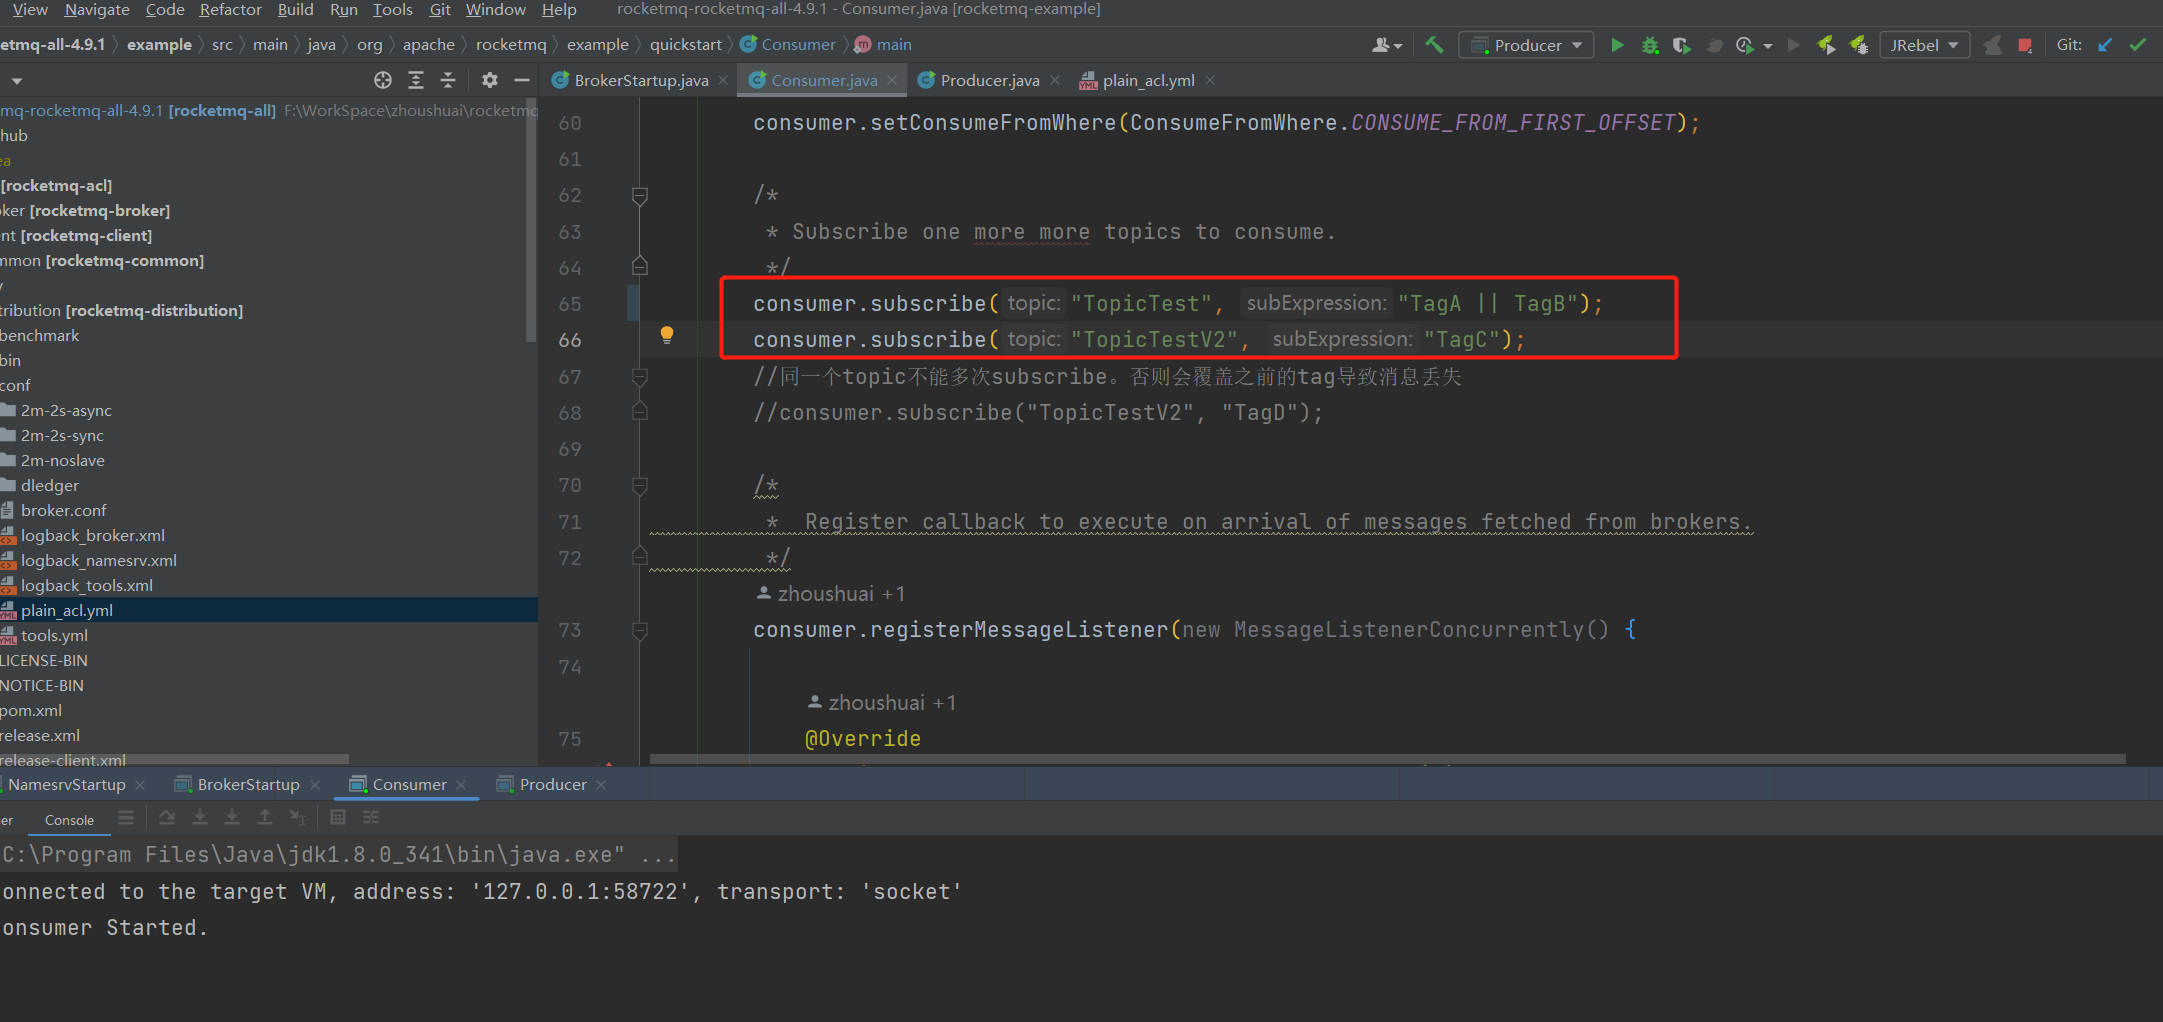This screenshot has height=1022, width=2163.
Task: Open the Refactor menu
Action: point(230,10)
